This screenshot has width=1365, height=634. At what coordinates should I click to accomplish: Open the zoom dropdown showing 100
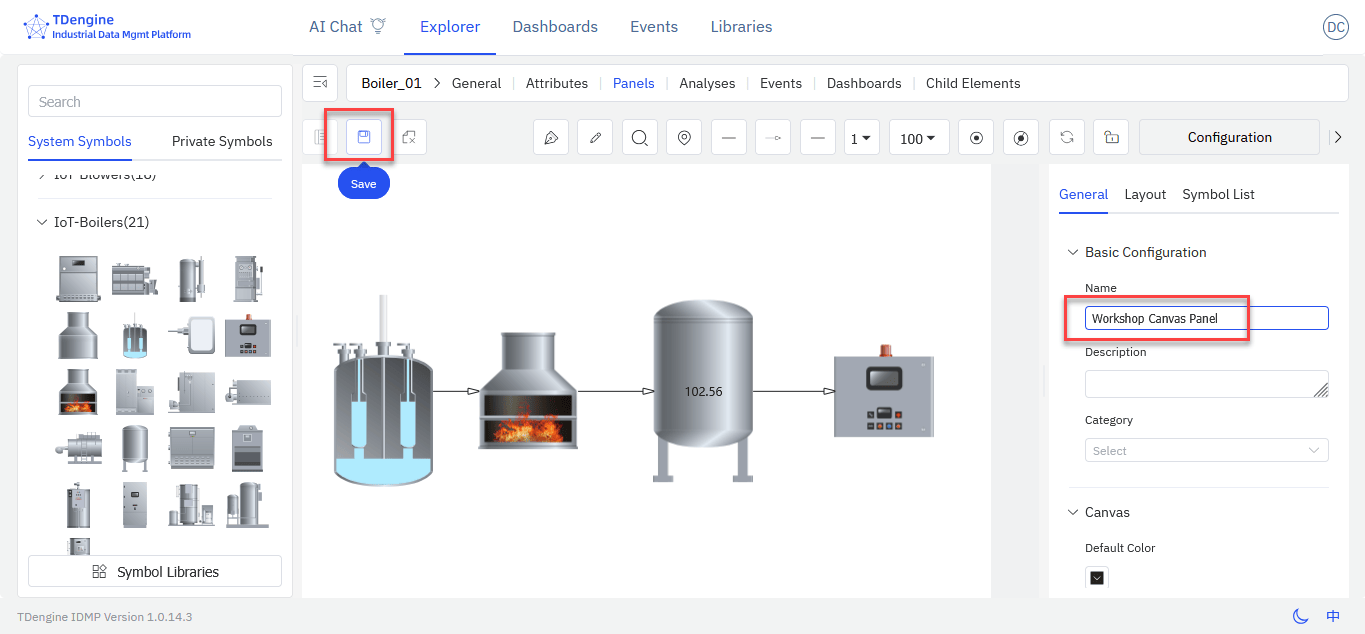tap(918, 138)
